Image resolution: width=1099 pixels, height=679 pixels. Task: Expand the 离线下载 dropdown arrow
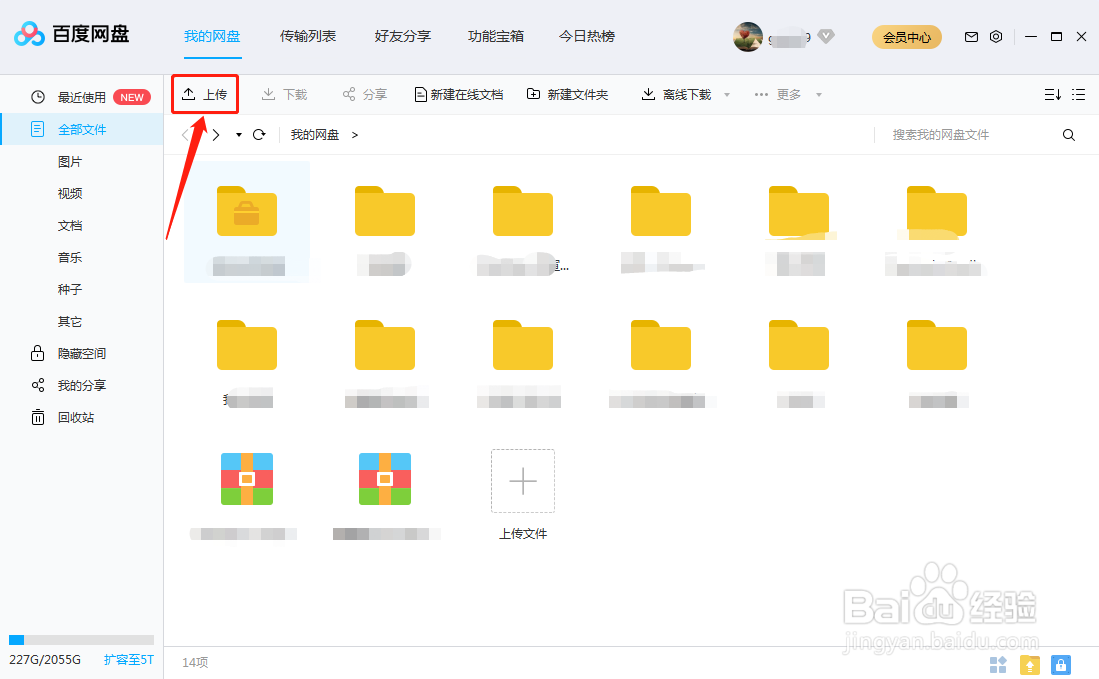tap(727, 95)
